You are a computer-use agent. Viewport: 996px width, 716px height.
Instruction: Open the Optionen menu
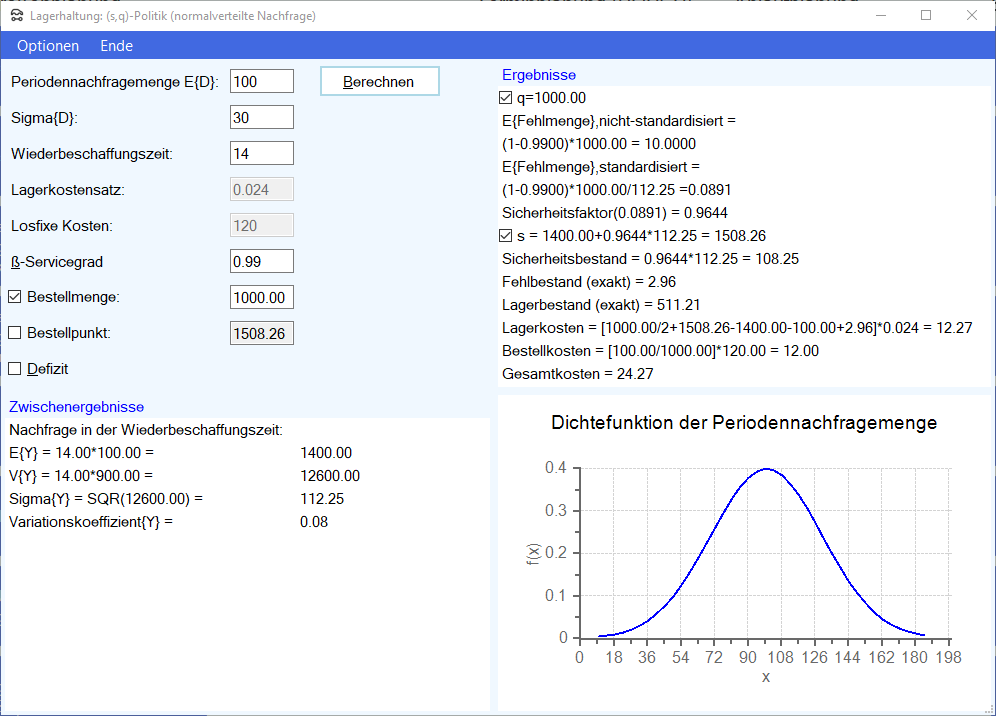click(48, 46)
